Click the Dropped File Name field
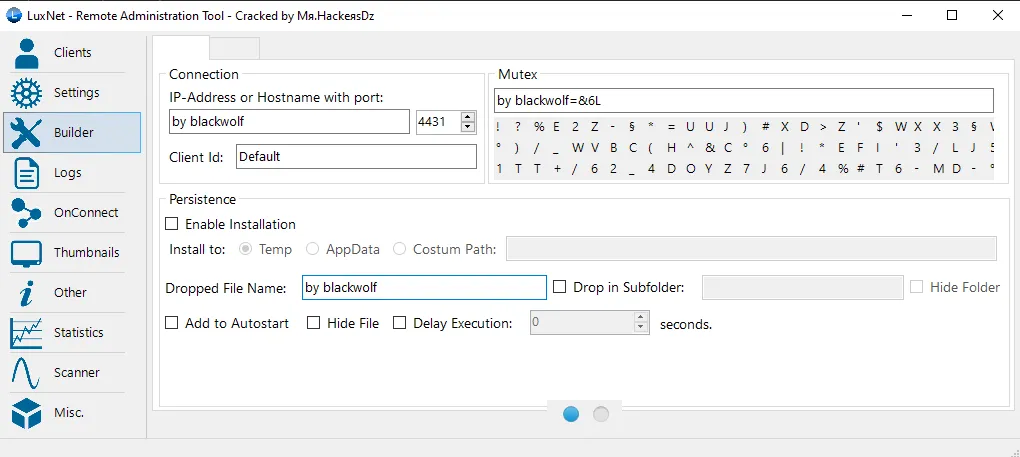This screenshot has height=457, width=1020. [x=424, y=287]
